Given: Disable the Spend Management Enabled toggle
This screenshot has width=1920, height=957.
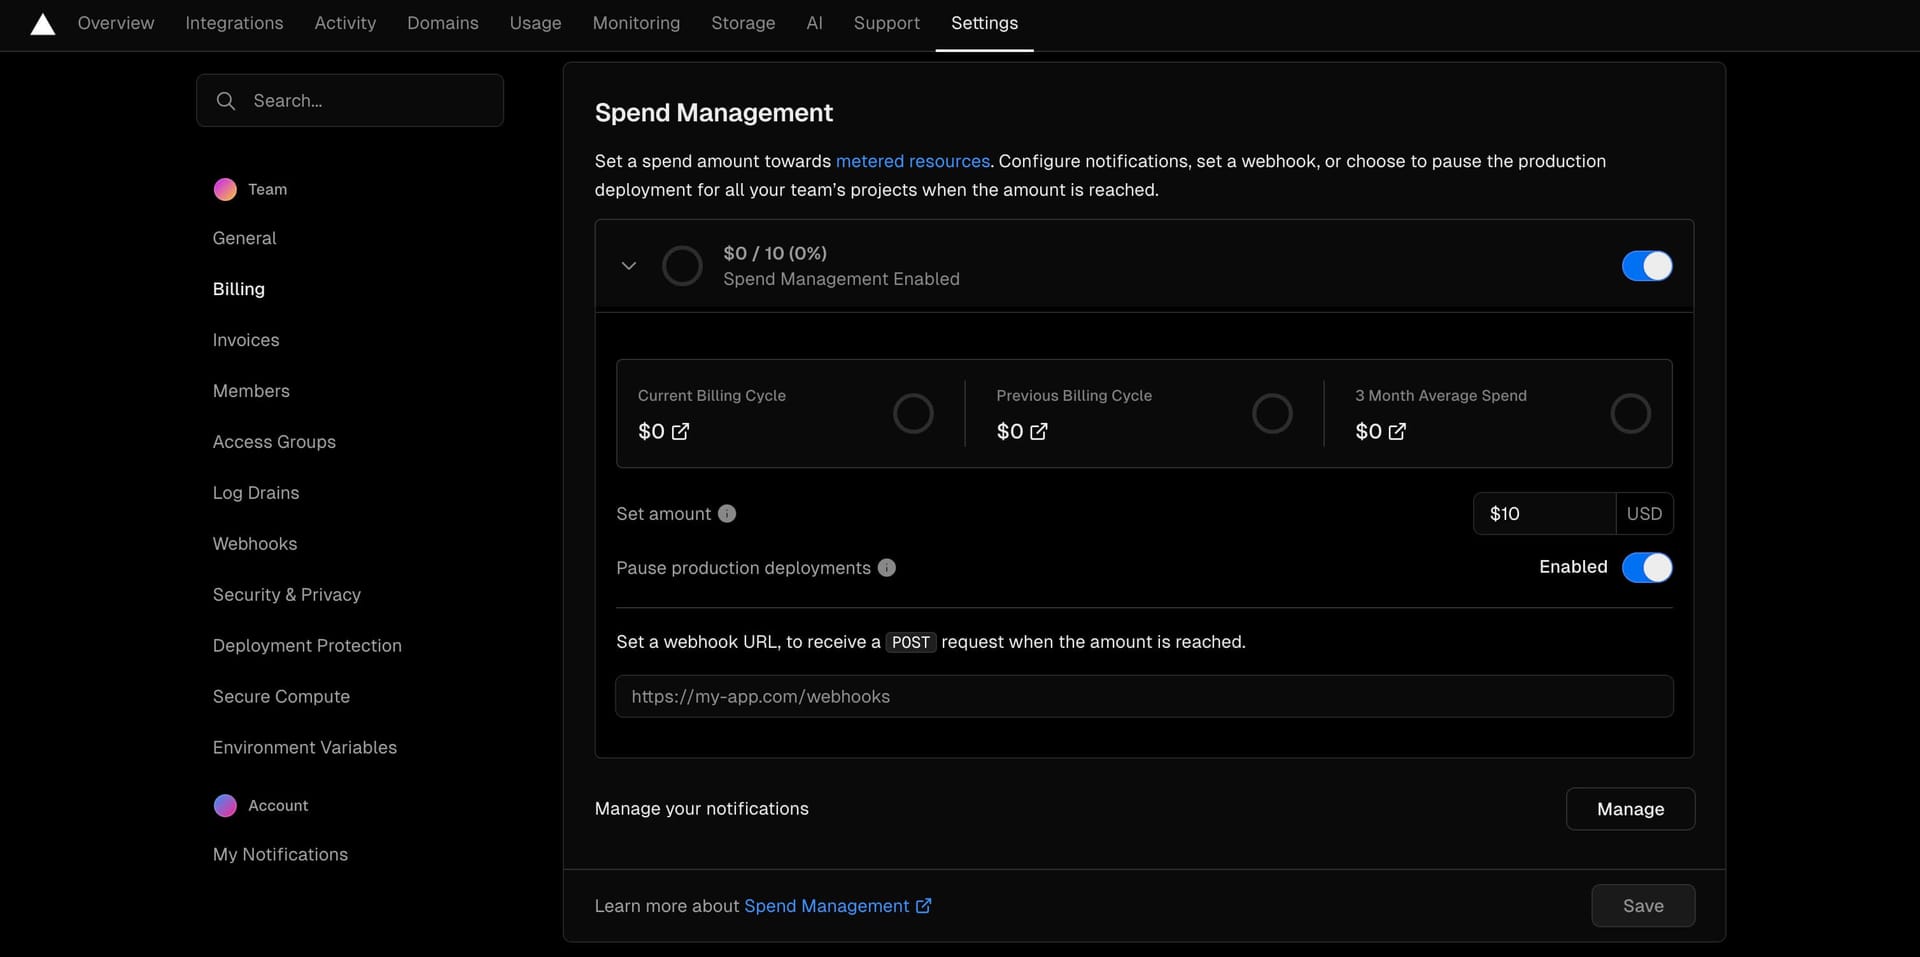Looking at the screenshot, I should [1646, 266].
